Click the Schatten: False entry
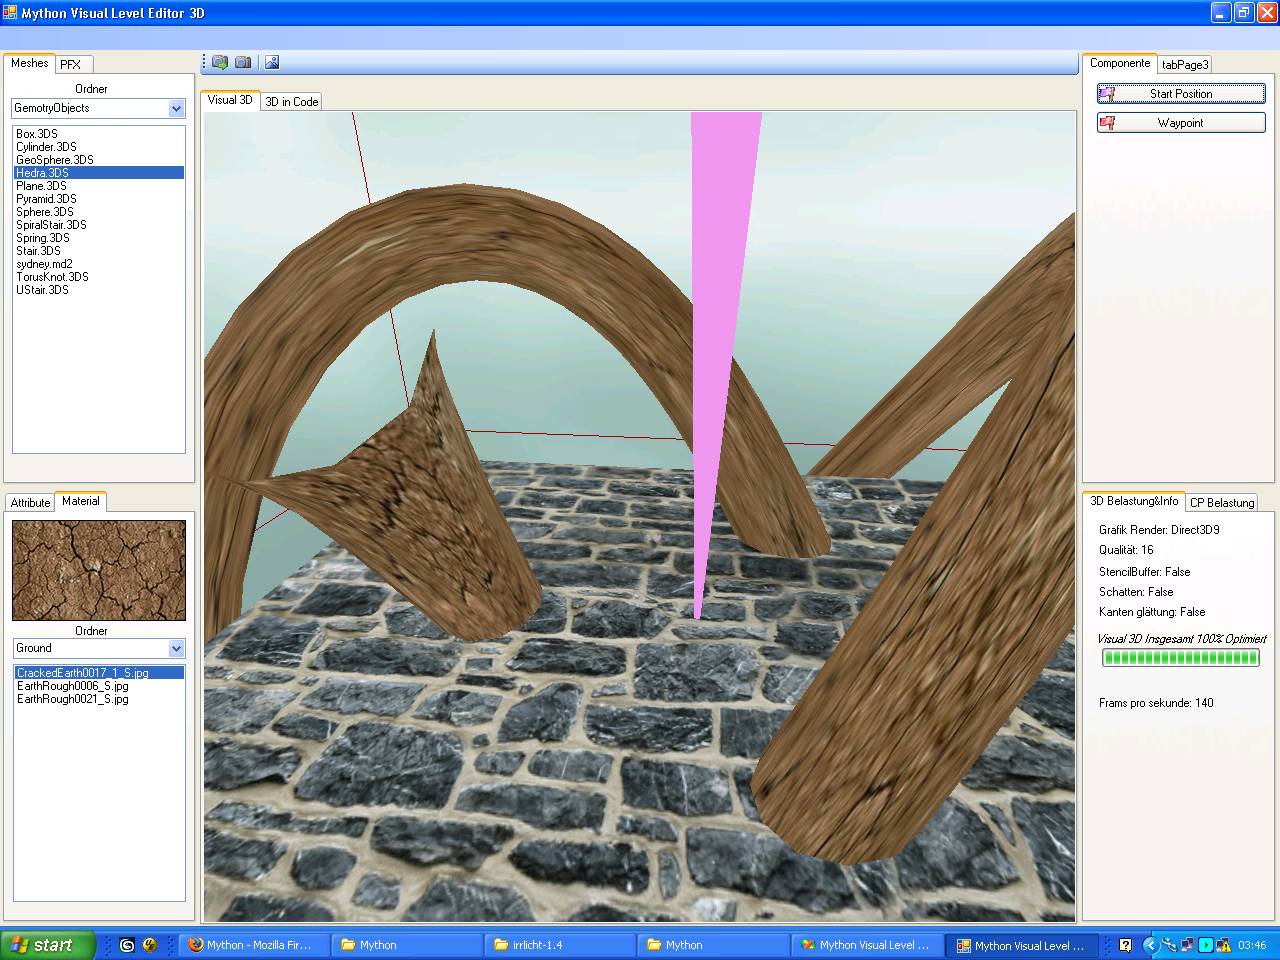Image resolution: width=1280 pixels, height=960 pixels. (1136, 592)
